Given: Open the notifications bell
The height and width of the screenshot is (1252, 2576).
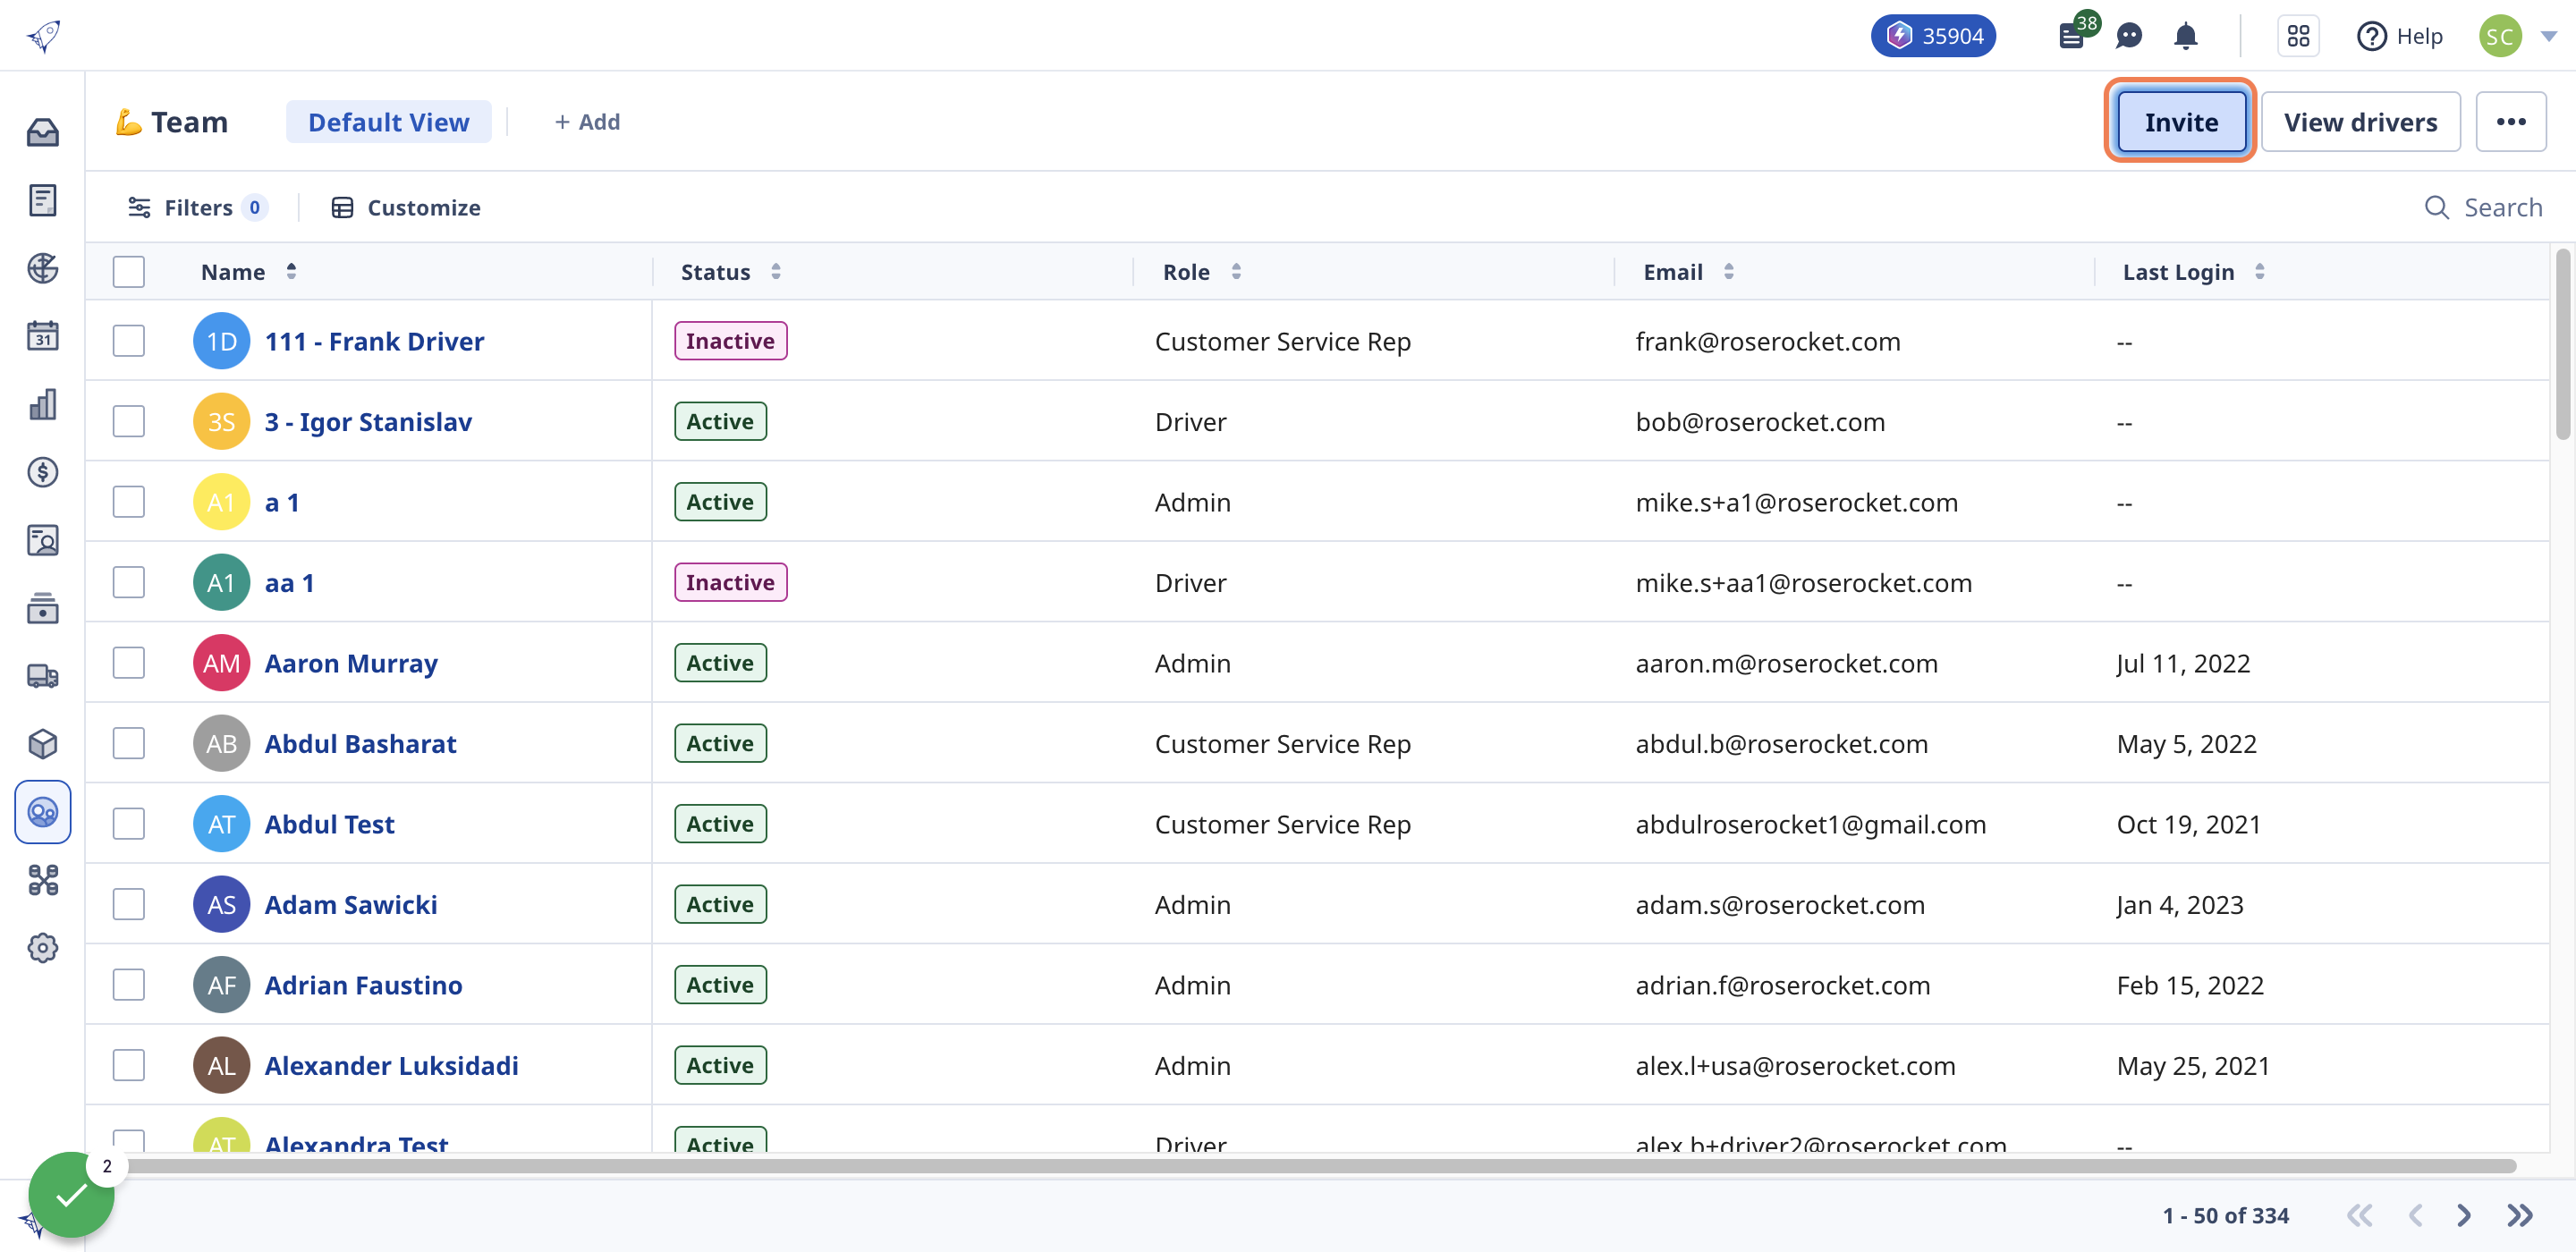Looking at the screenshot, I should 2186,36.
